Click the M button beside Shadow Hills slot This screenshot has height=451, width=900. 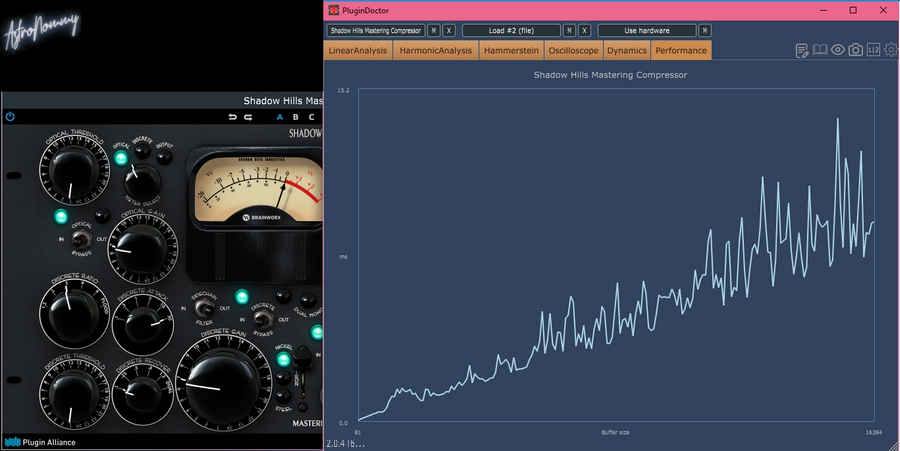point(435,30)
